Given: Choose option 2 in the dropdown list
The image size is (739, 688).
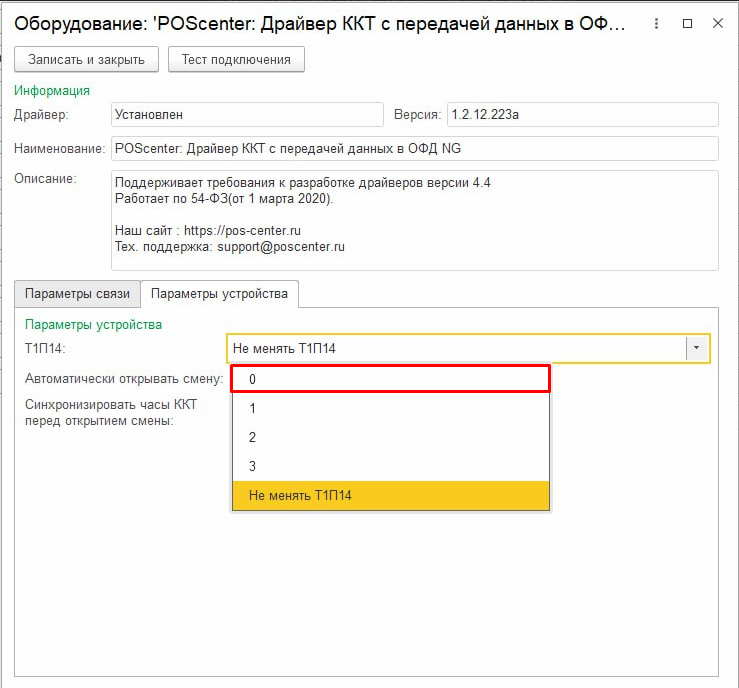Looking at the screenshot, I should (x=391, y=437).
